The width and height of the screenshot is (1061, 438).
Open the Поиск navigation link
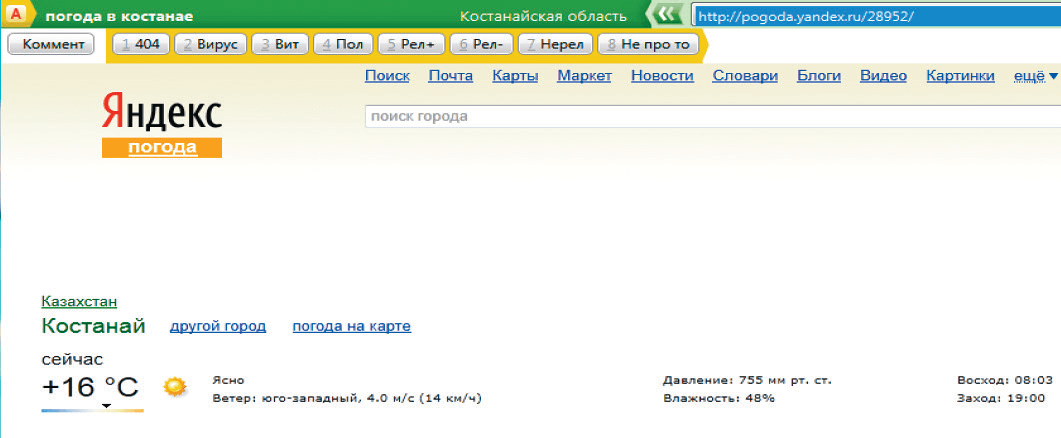[x=387, y=76]
